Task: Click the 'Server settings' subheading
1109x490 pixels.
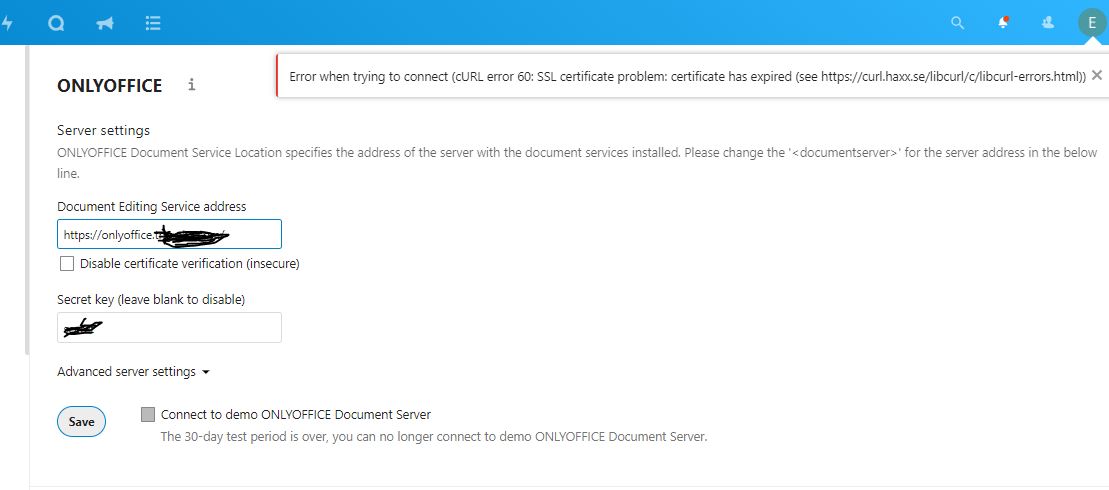Action: tap(103, 130)
